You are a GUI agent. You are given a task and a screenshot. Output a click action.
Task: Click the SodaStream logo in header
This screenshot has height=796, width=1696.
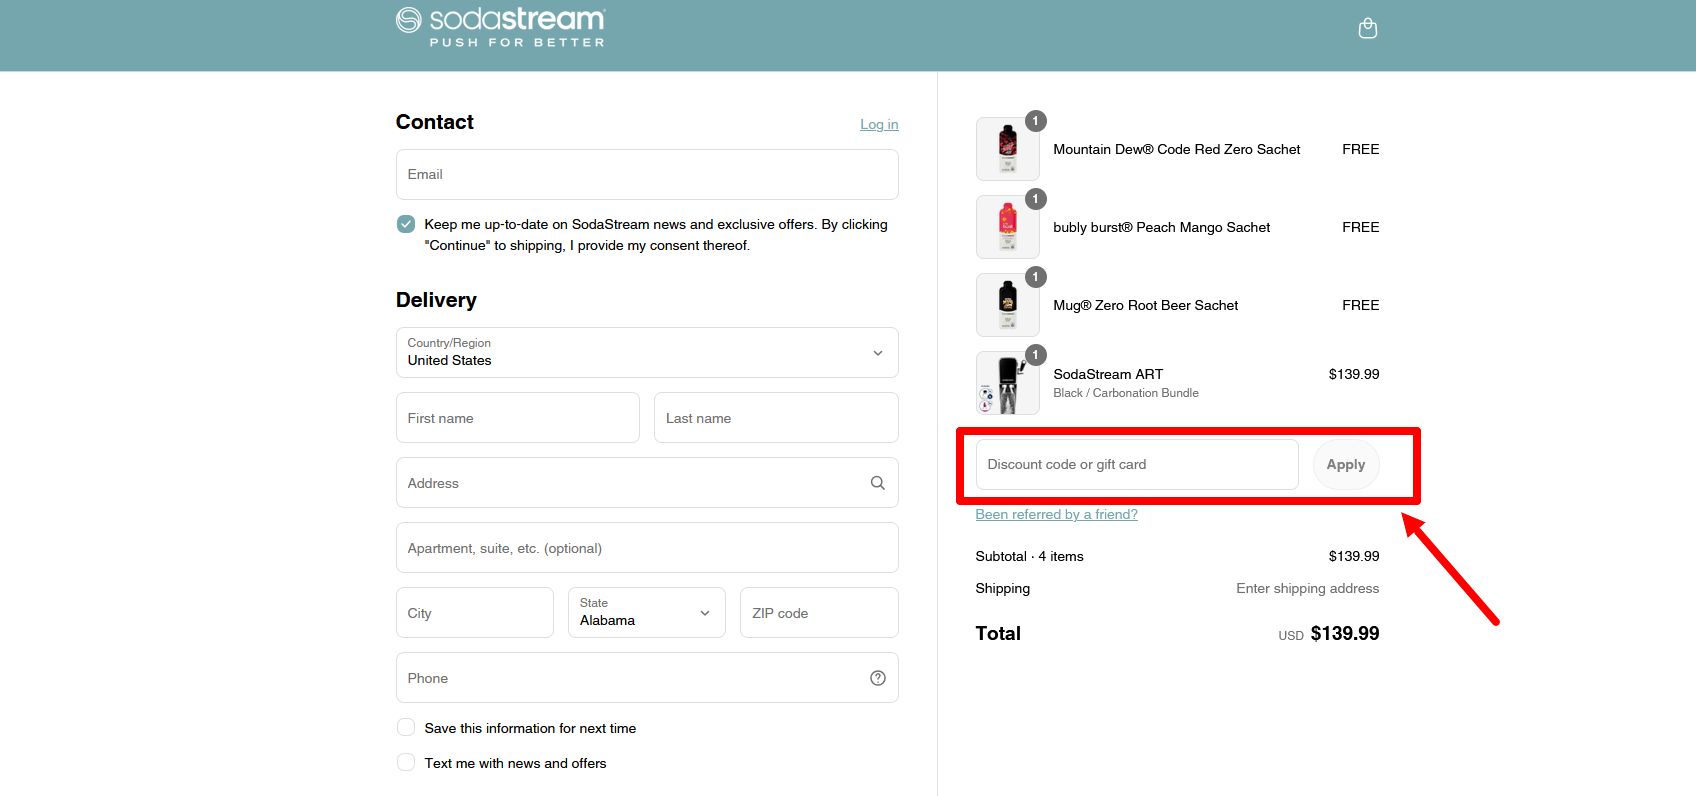[500, 27]
